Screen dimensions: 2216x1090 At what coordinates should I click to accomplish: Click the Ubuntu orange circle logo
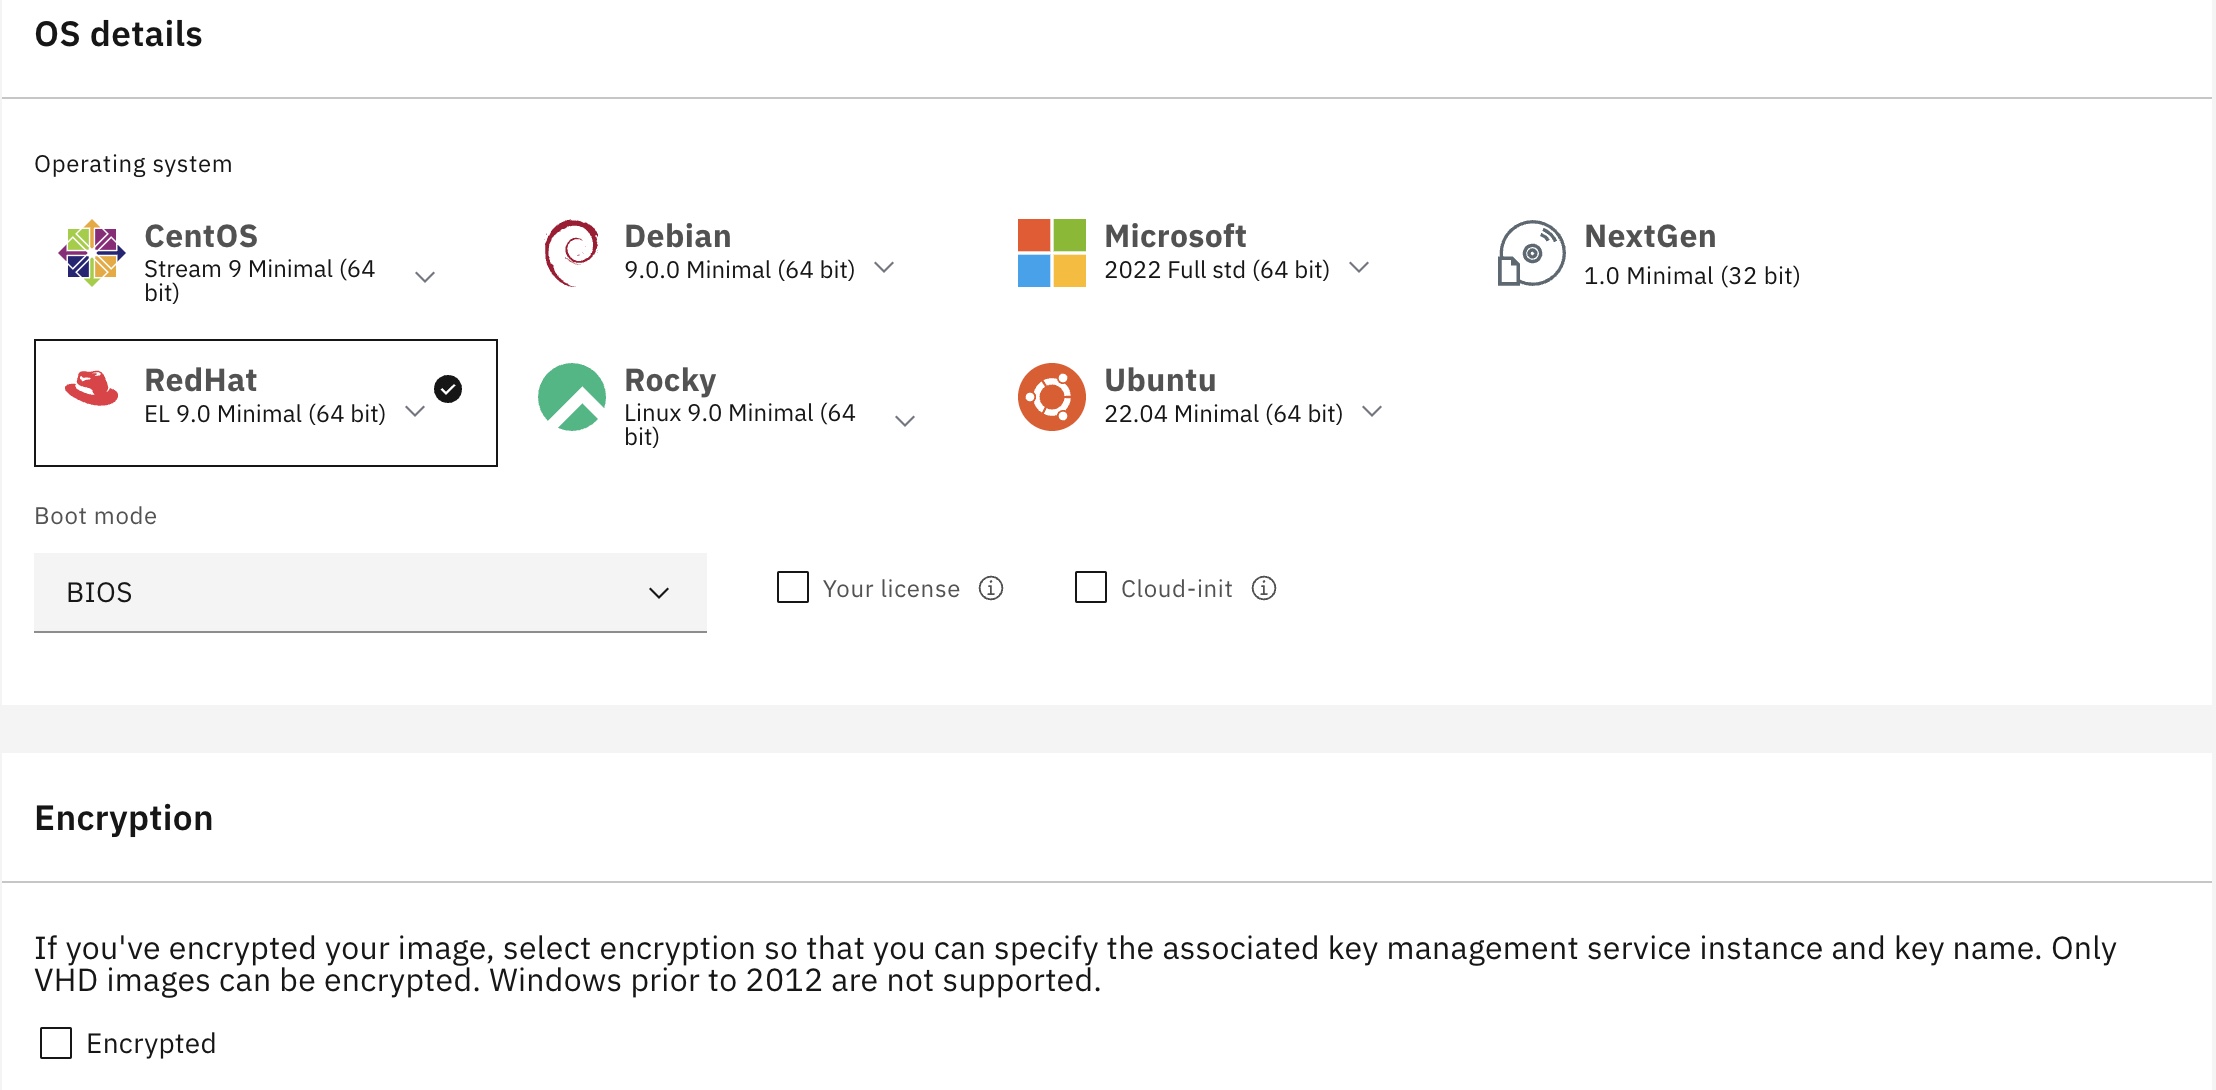[1051, 397]
